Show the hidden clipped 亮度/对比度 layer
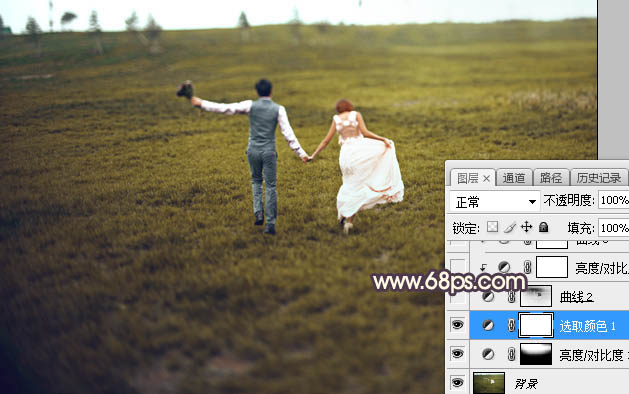This screenshot has height=394, width=629. click(458, 266)
